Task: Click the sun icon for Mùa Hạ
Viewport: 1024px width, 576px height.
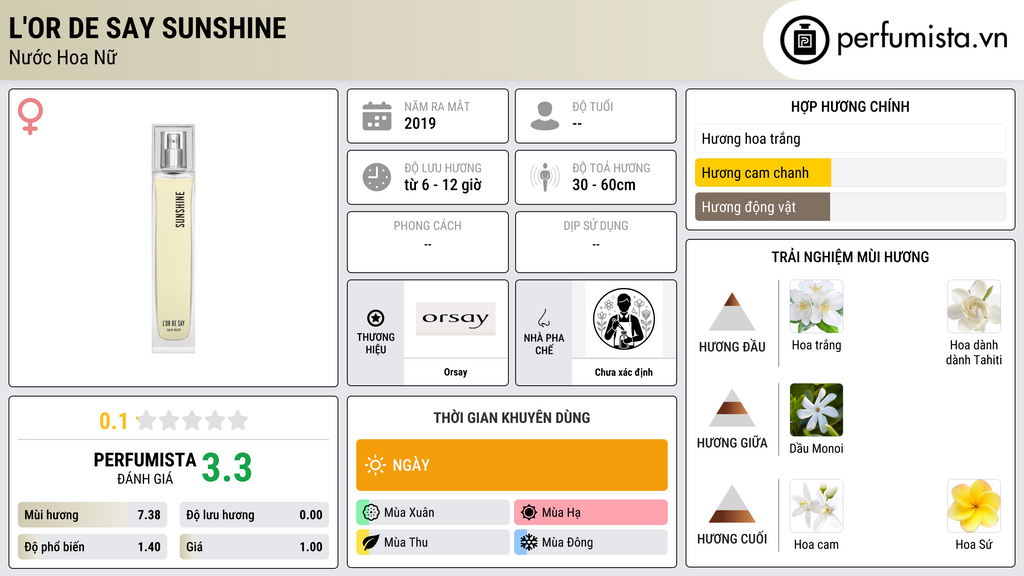Action: click(529, 513)
